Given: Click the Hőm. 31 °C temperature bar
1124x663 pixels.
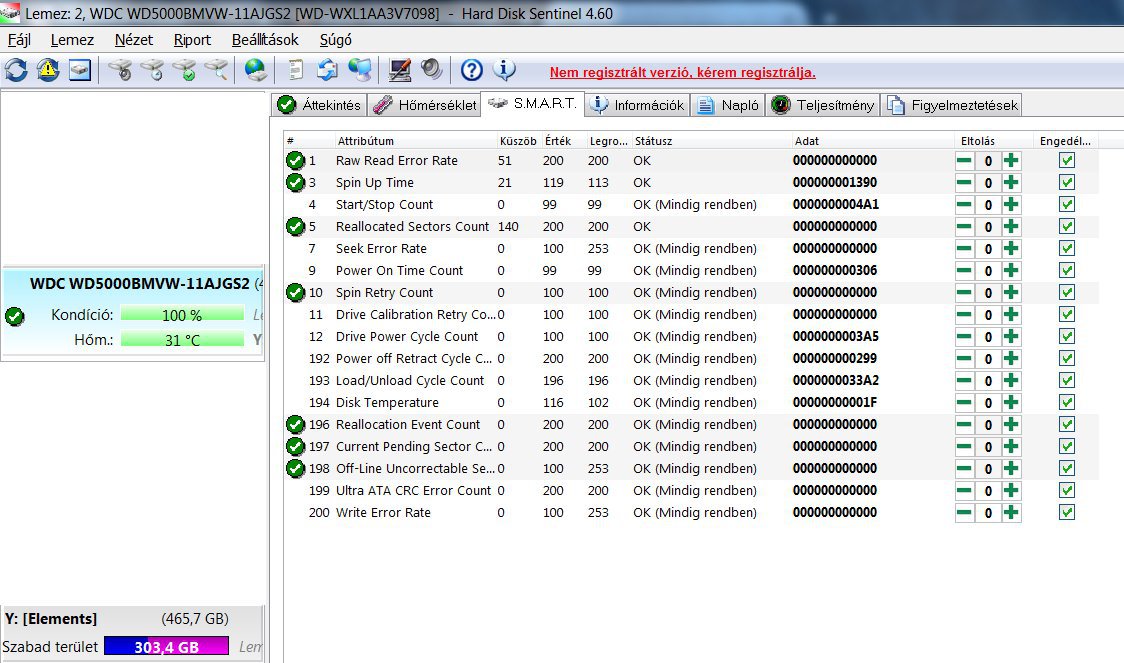Looking at the screenshot, I should 182,340.
